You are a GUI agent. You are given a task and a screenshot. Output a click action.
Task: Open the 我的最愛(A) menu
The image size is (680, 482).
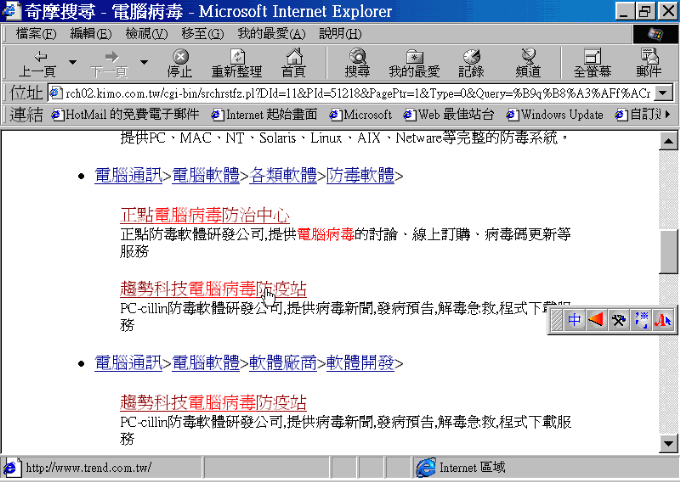[271, 33]
